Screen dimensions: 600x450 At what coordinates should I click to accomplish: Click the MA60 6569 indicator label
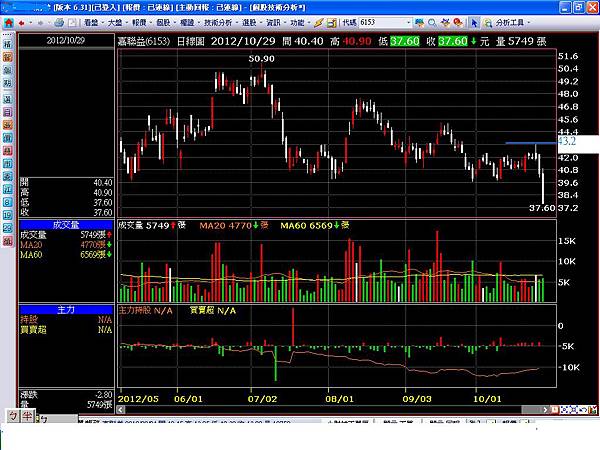click(x=315, y=225)
